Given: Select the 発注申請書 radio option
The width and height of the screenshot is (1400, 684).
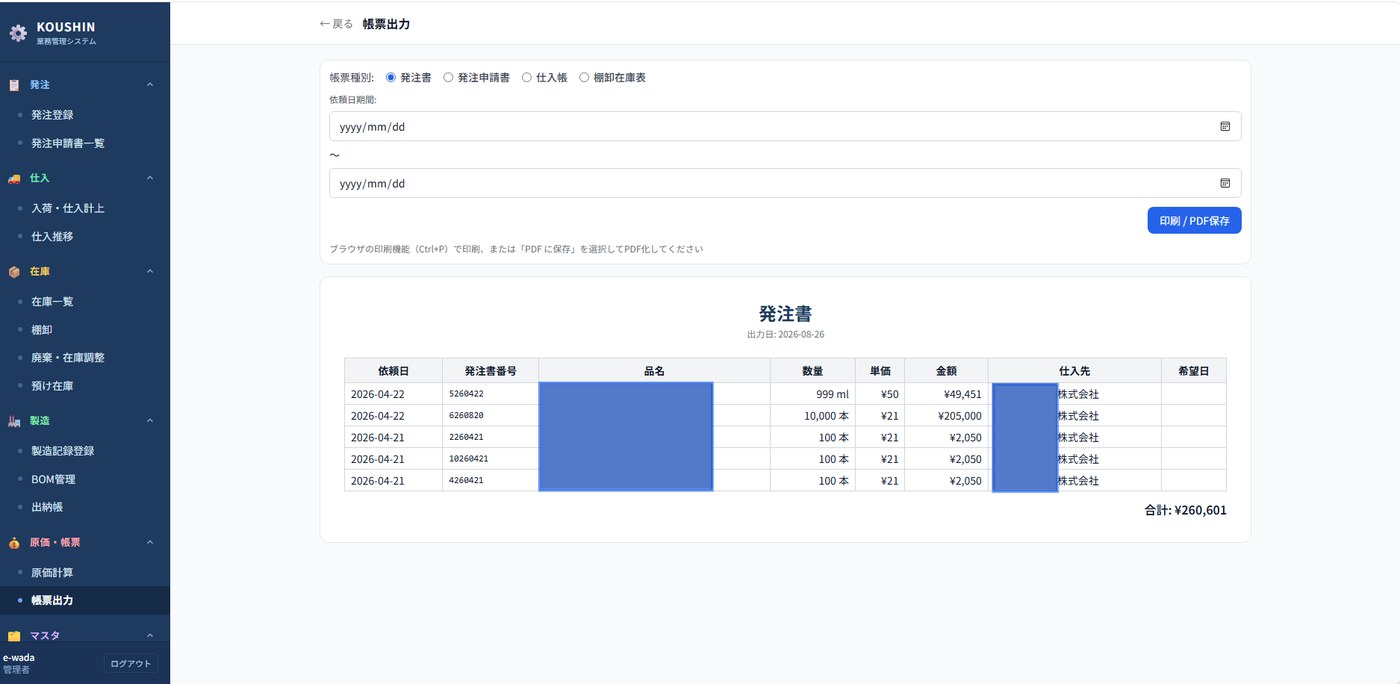Looking at the screenshot, I should (448, 77).
